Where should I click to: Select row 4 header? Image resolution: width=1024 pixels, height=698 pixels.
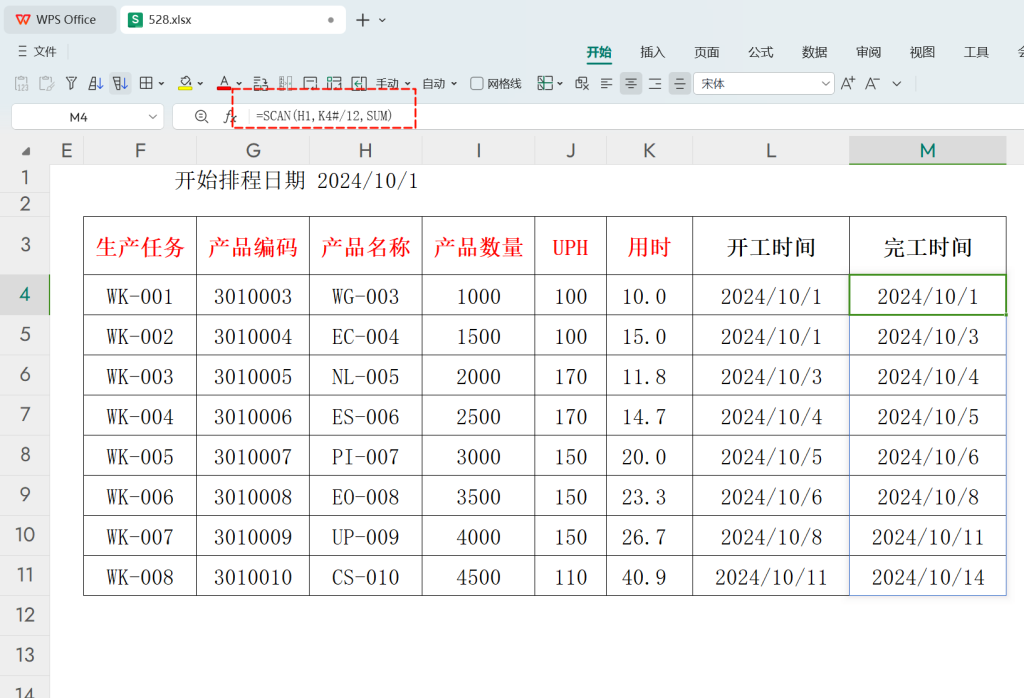coord(25,294)
